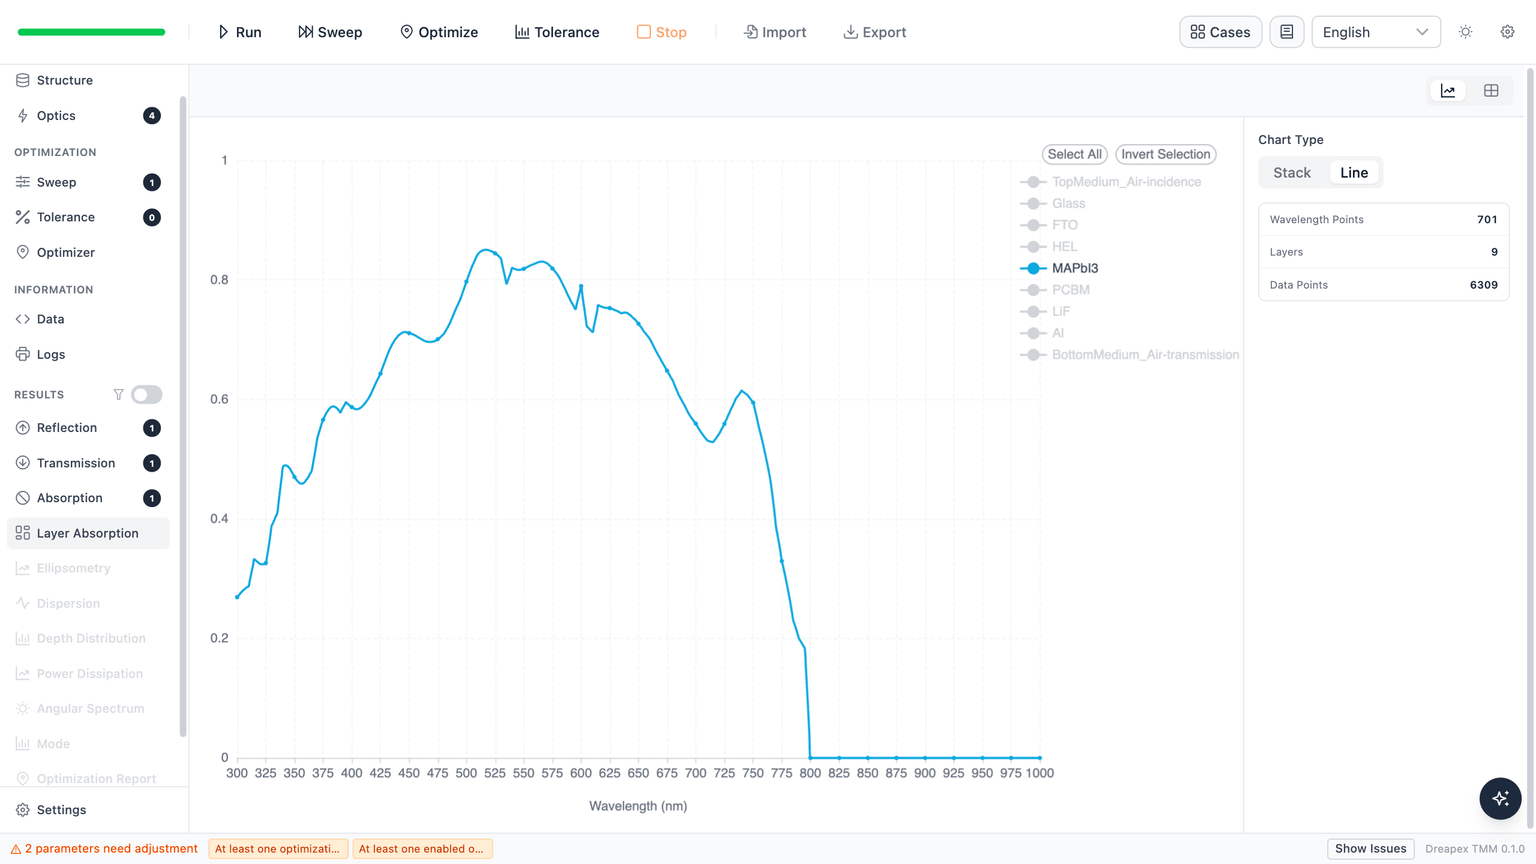Select Line chart type
Screen dimensions: 1536x864
point(1354,173)
